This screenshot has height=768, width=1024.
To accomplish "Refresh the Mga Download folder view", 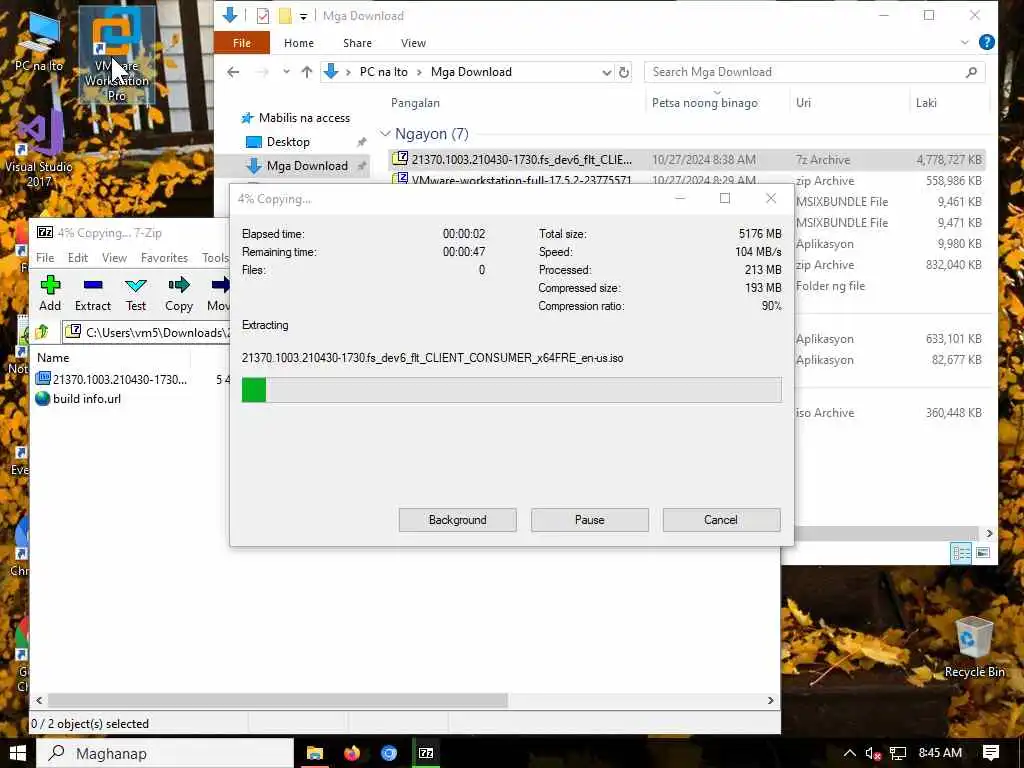I will click(624, 72).
